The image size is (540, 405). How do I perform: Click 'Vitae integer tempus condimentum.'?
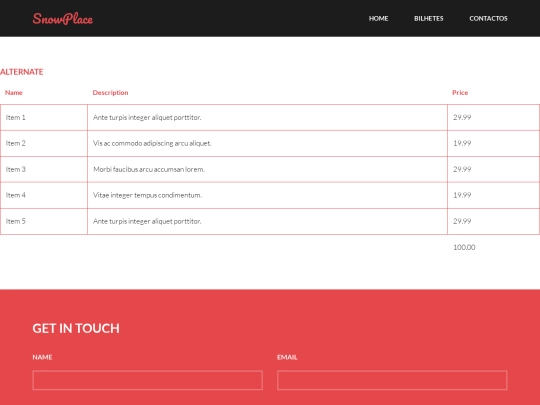pos(147,195)
